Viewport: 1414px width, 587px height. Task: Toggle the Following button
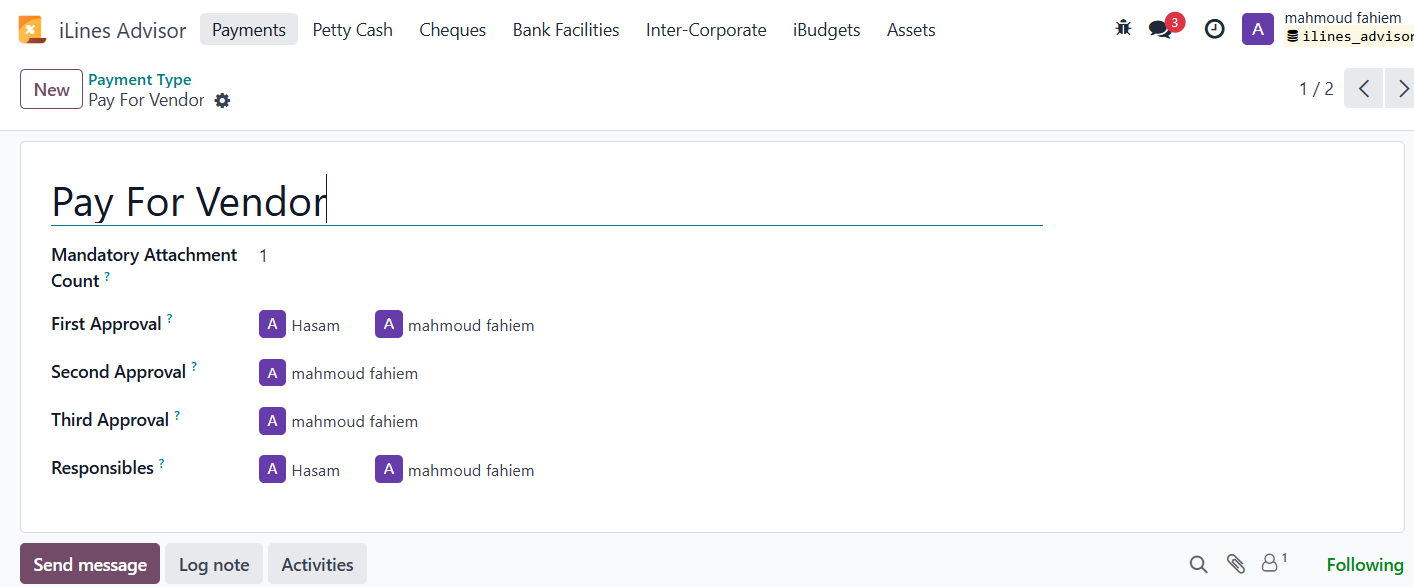tap(1365, 565)
